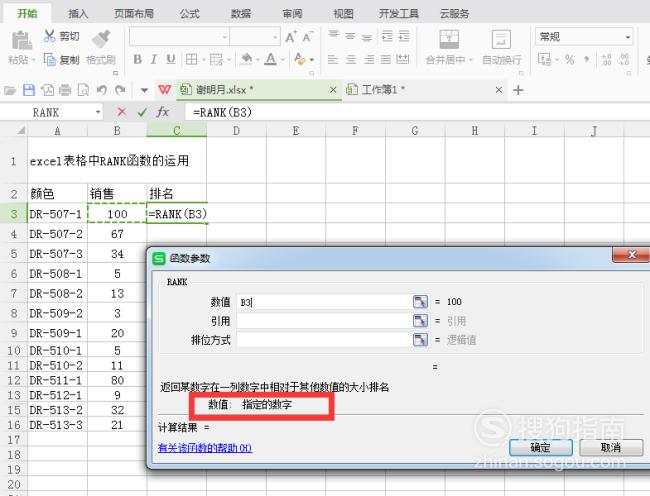Toggle underline formatting (U)
The image size is (650, 496).
pos(170,59)
